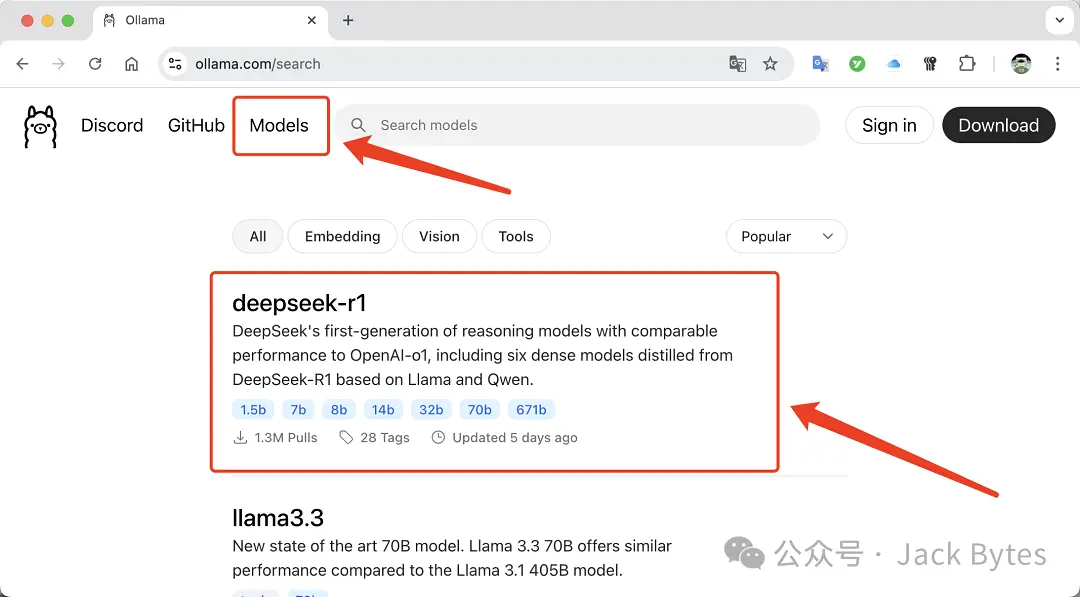Image resolution: width=1080 pixels, height=597 pixels.
Task: Open the browser extensions puzzle icon
Action: click(967, 63)
